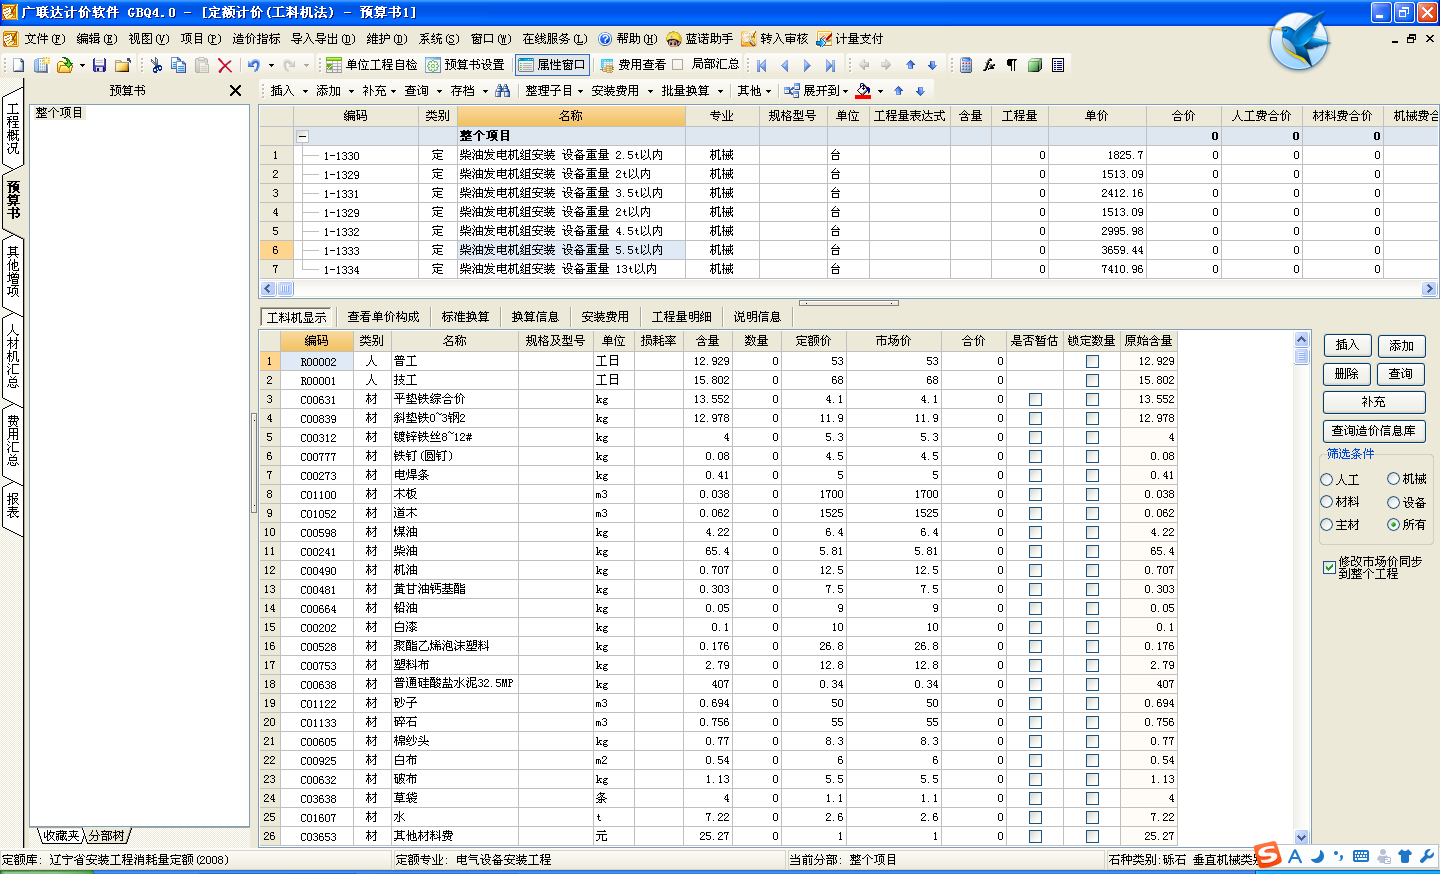Click the upper grid horizontal scrollbar thumb
This screenshot has width=1440, height=874.
pos(285,289)
